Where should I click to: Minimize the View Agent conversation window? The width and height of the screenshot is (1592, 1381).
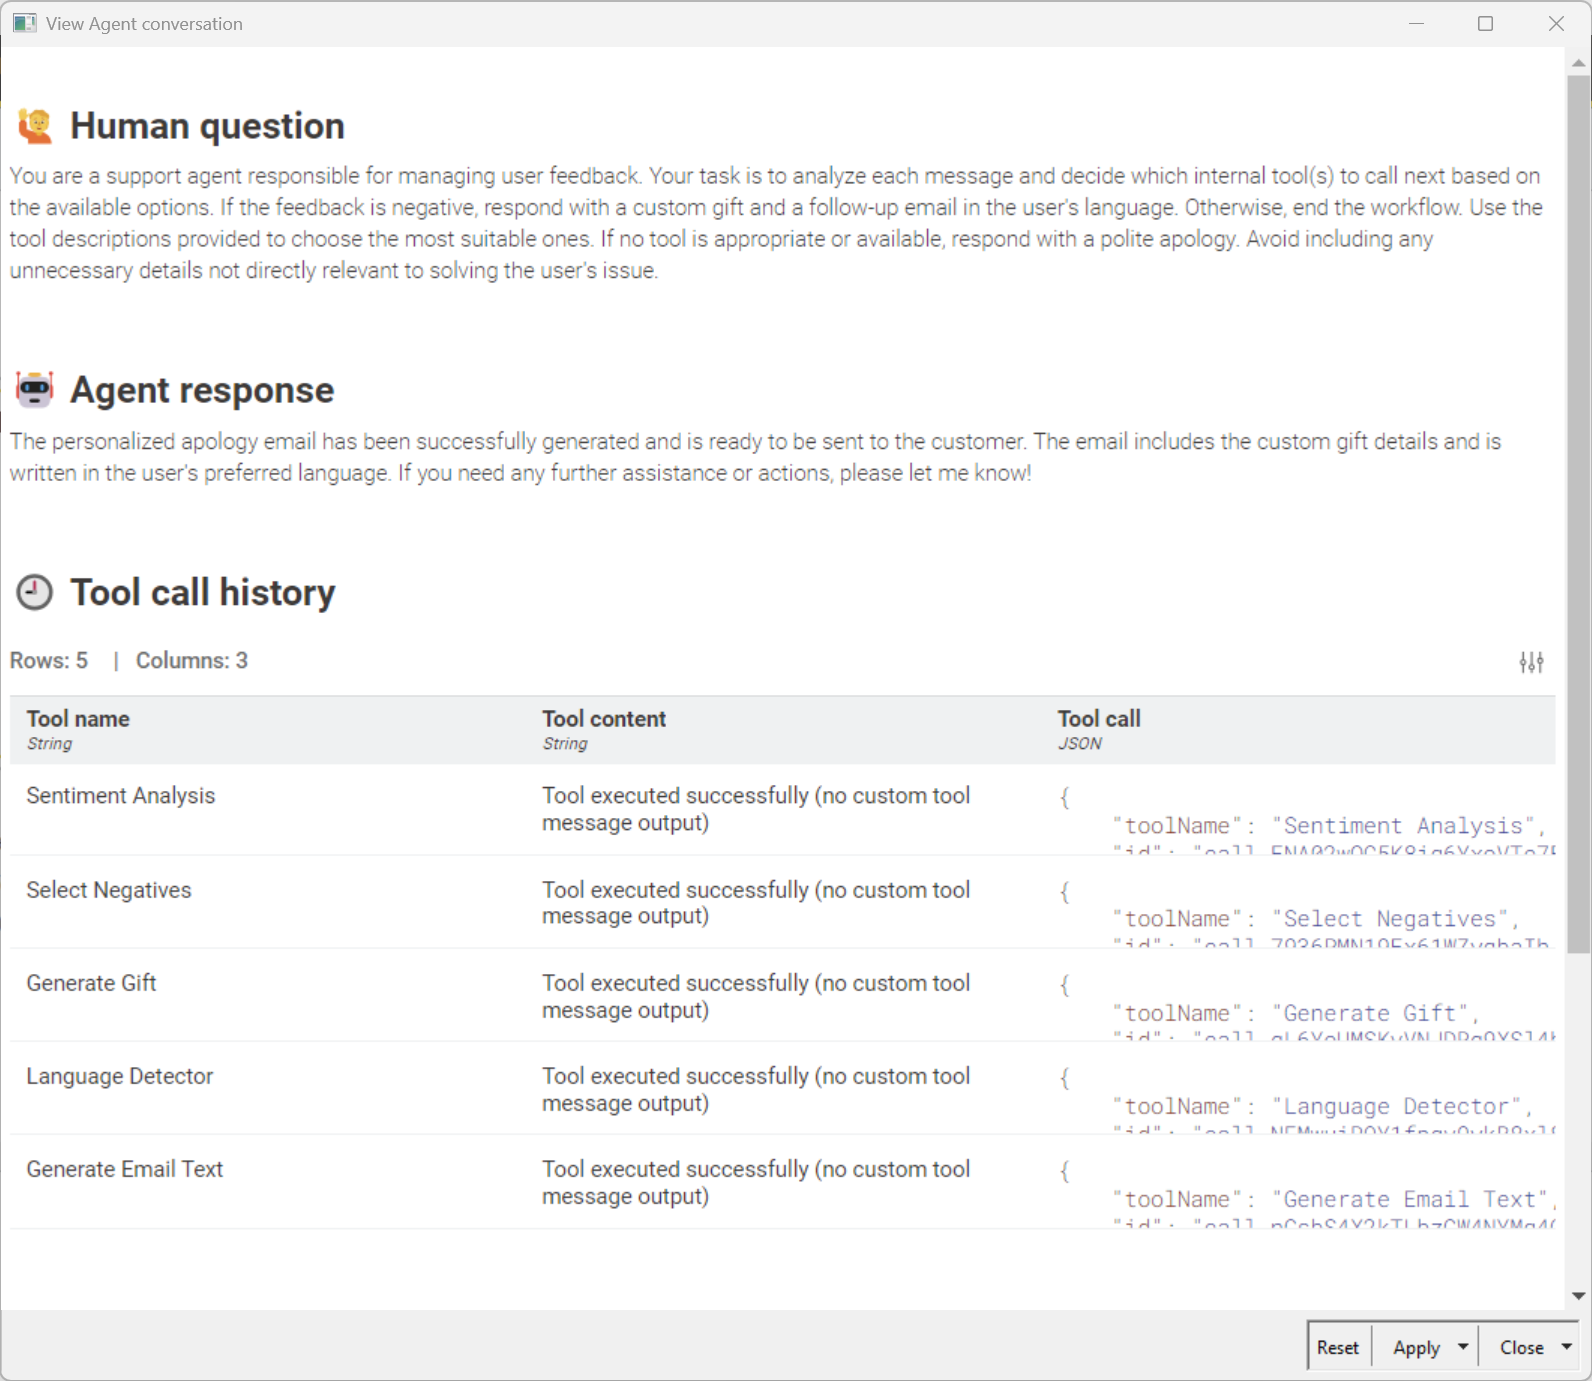tap(1416, 23)
